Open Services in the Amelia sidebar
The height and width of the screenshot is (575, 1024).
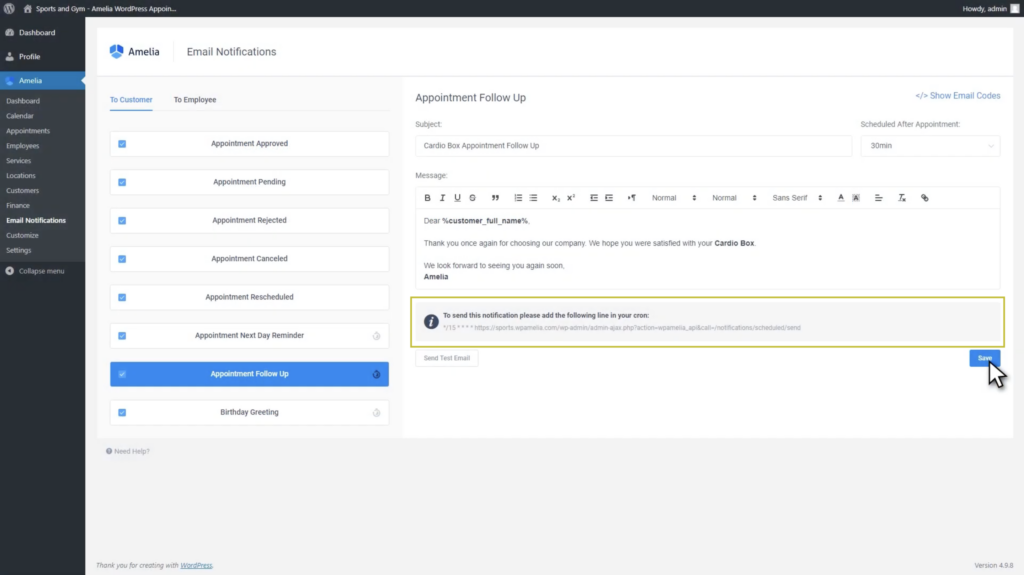(x=18, y=161)
